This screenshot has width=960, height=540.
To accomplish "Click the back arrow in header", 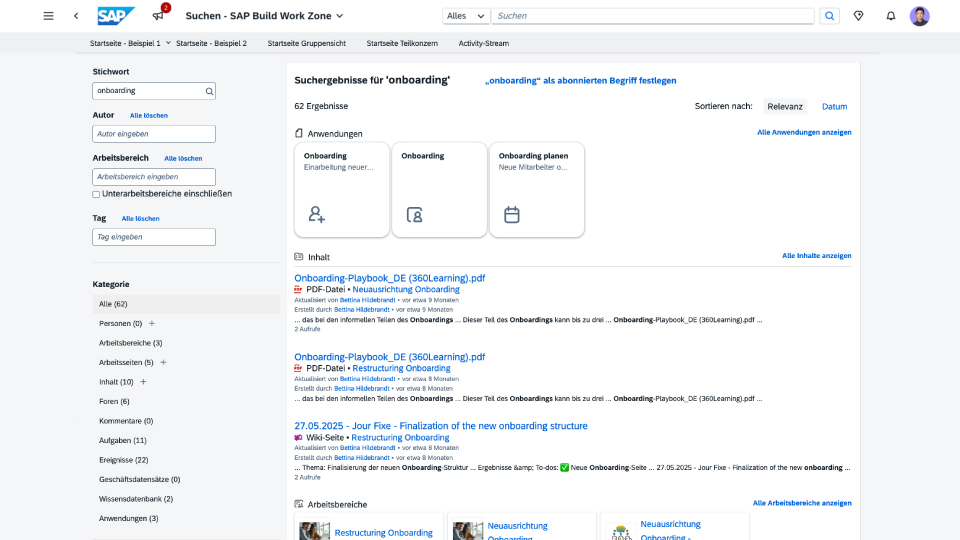I will pos(76,16).
